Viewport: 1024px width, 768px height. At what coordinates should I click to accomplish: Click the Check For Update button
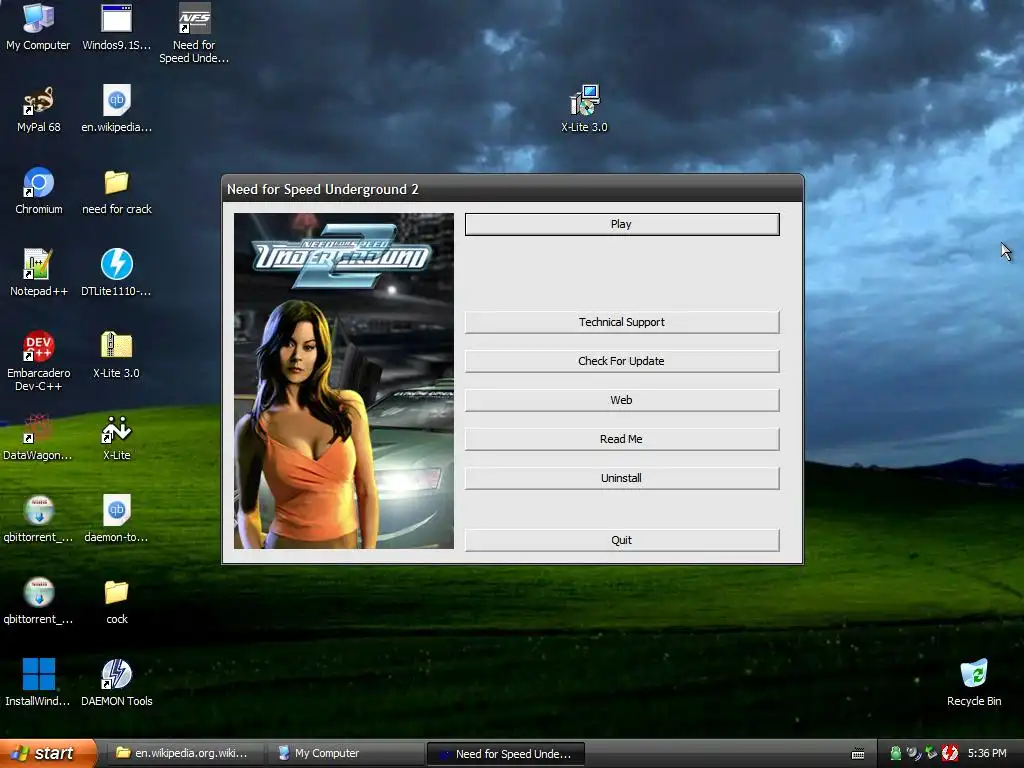[622, 361]
